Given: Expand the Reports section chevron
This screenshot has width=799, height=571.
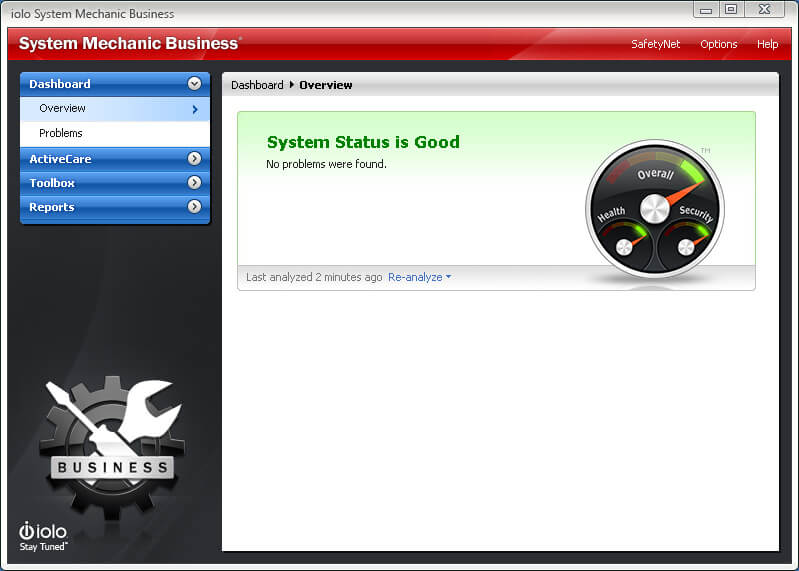Looking at the screenshot, I should pyautogui.click(x=194, y=207).
